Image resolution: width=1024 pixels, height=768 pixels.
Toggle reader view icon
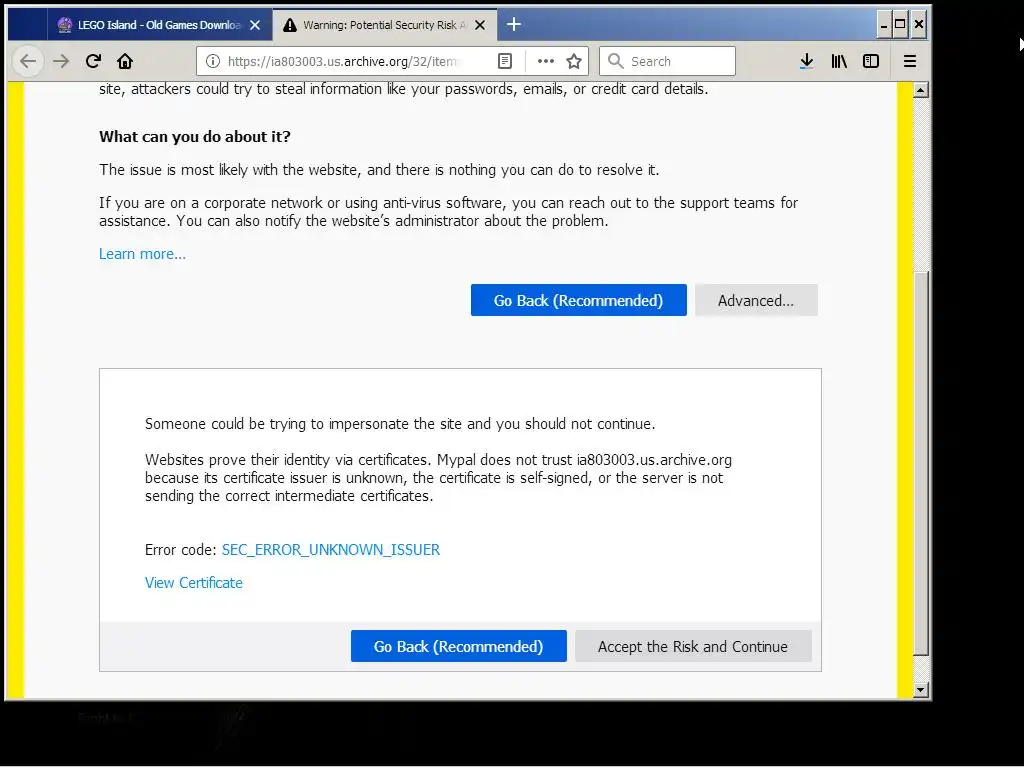click(505, 61)
